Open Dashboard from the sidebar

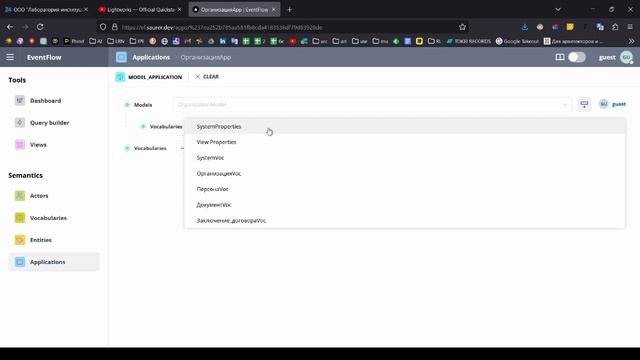click(54, 100)
